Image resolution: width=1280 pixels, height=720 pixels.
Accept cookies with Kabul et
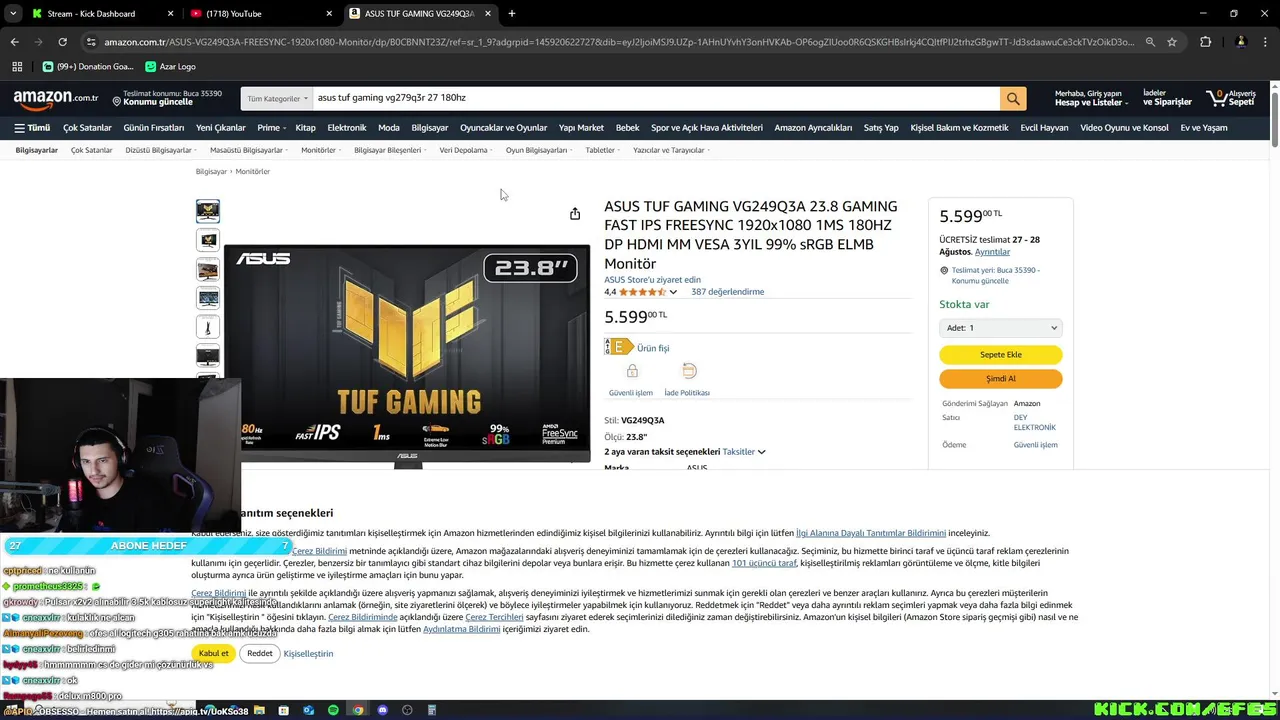tap(214, 654)
